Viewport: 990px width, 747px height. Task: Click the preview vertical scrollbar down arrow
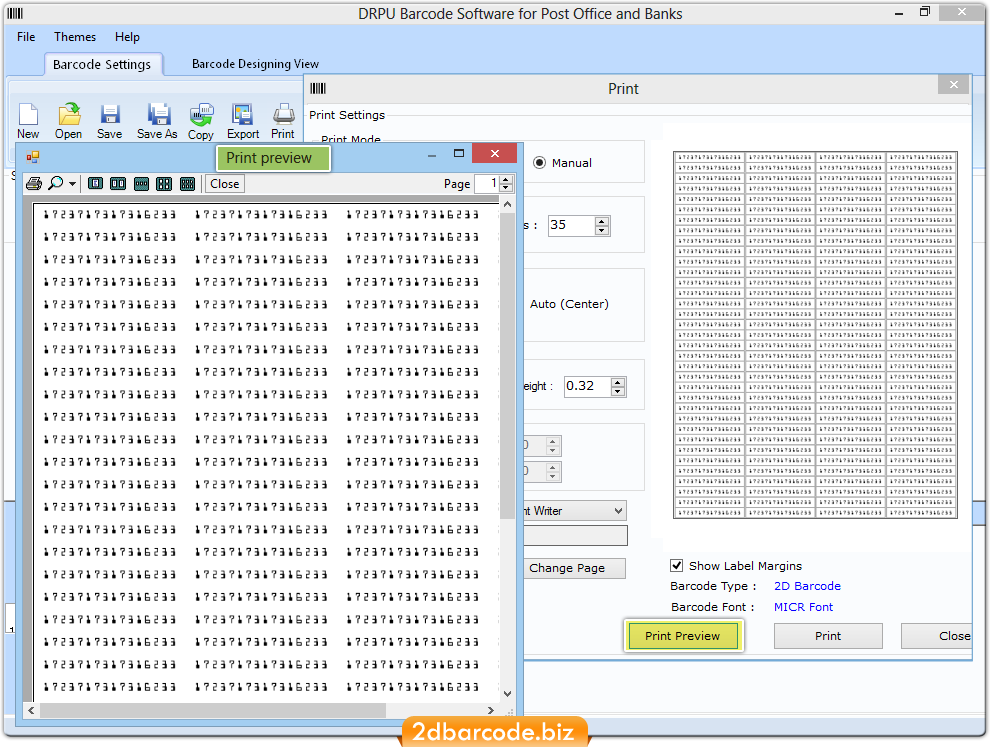(x=507, y=693)
